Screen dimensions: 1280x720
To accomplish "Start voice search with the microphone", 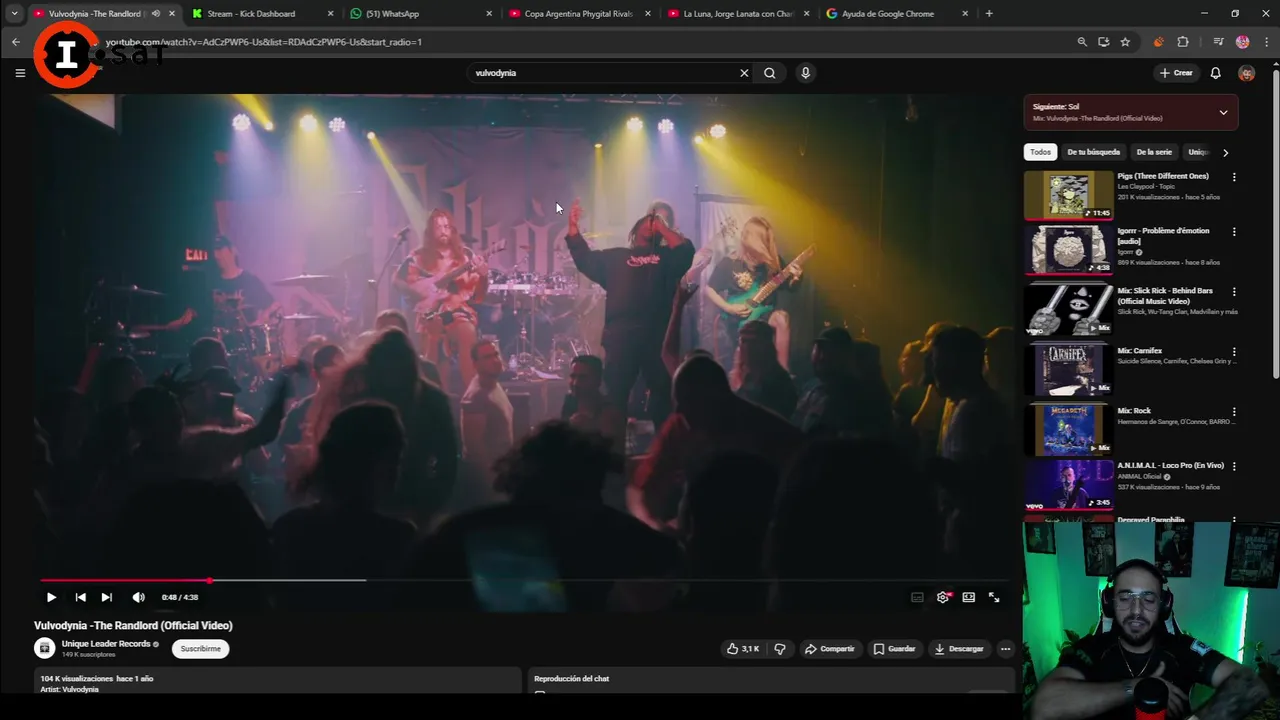I will (x=805, y=73).
